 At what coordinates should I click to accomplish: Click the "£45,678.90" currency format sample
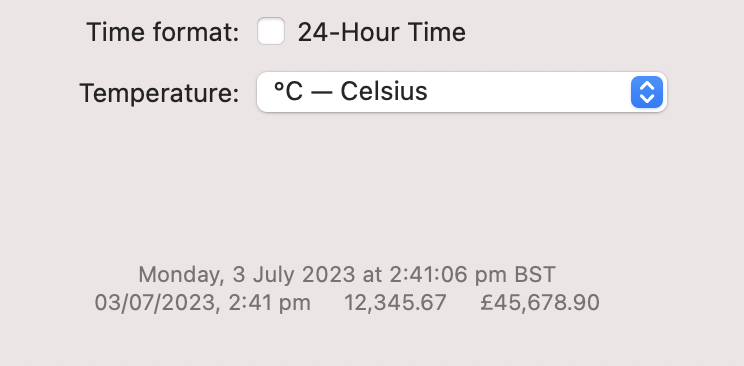[x=540, y=303]
